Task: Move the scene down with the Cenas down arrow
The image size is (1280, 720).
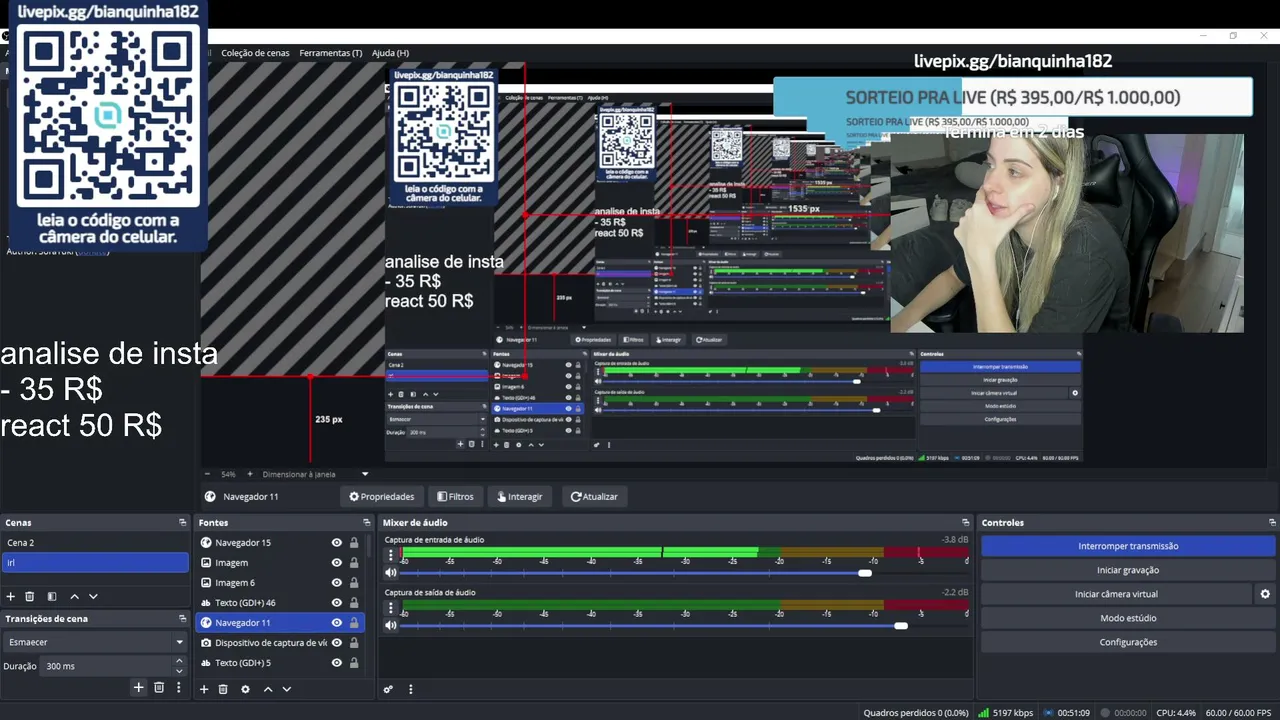Action: click(93, 596)
